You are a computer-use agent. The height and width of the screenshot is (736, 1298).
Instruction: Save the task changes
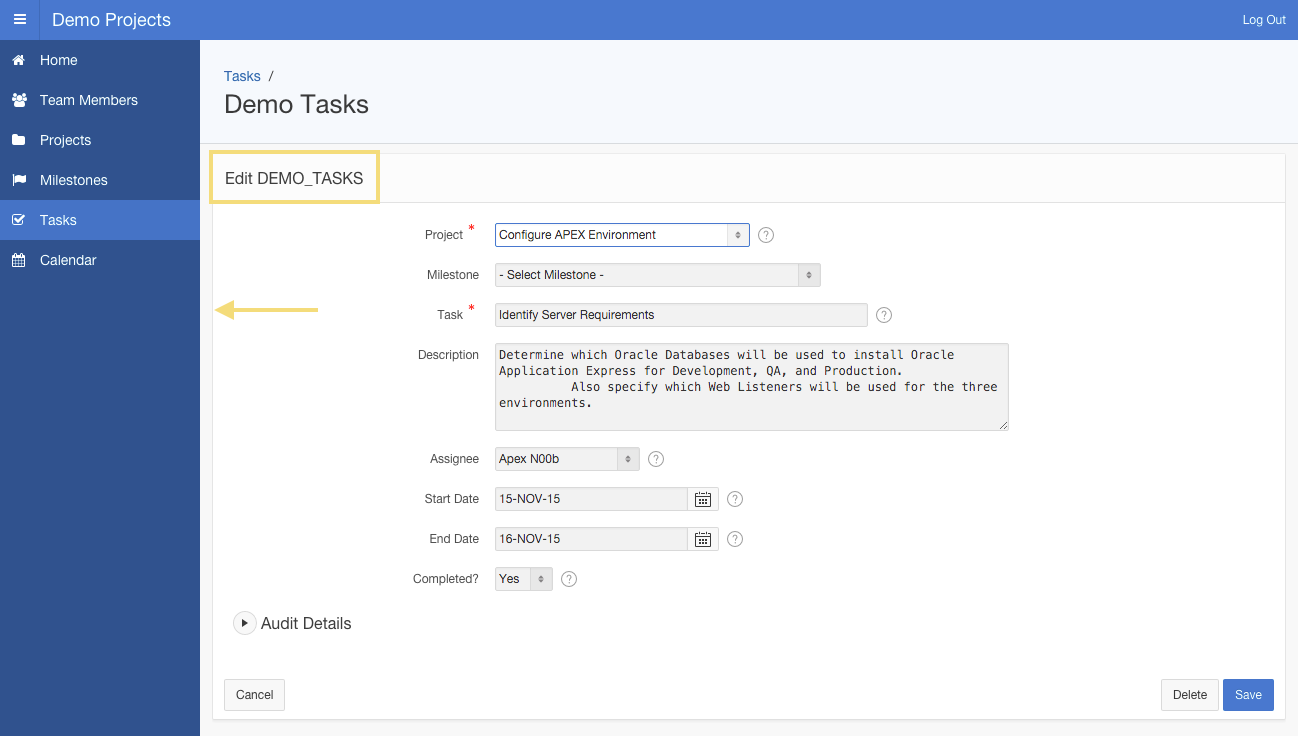tap(1247, 694)
